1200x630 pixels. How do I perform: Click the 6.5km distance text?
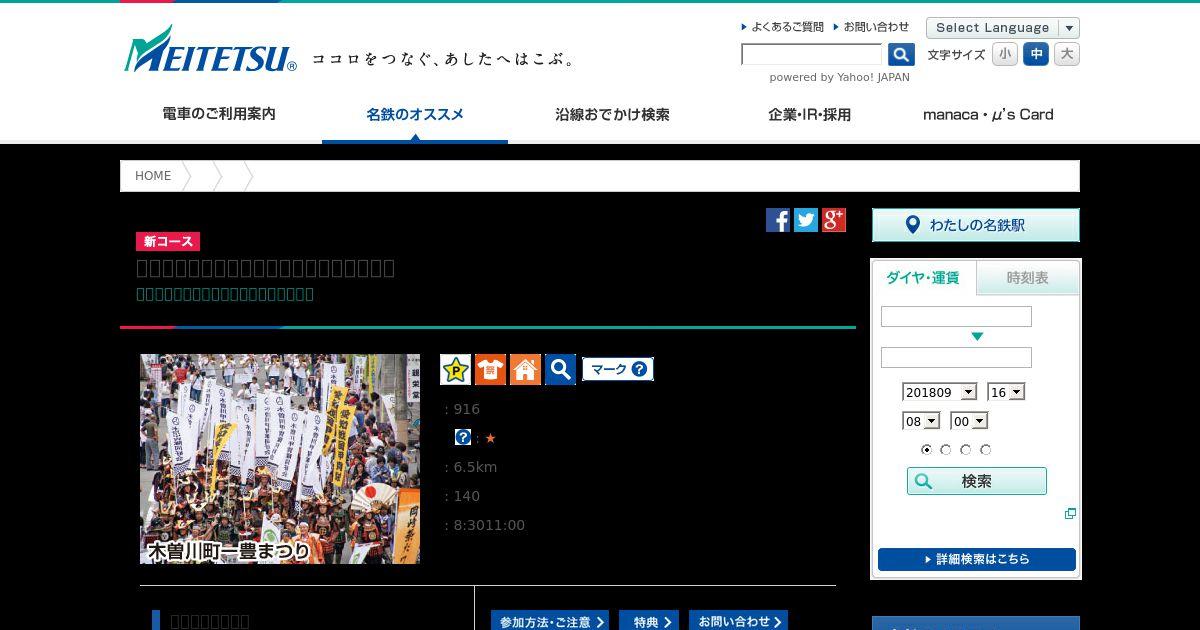click(475, 467)
